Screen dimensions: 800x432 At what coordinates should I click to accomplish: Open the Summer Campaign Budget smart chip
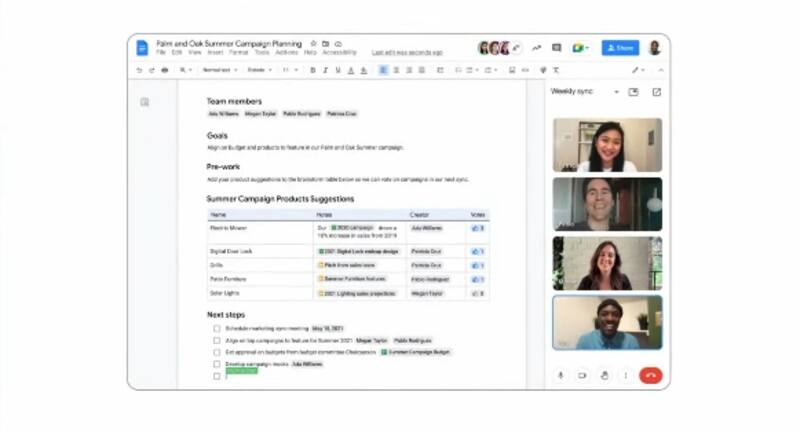[x=416, y=352]
